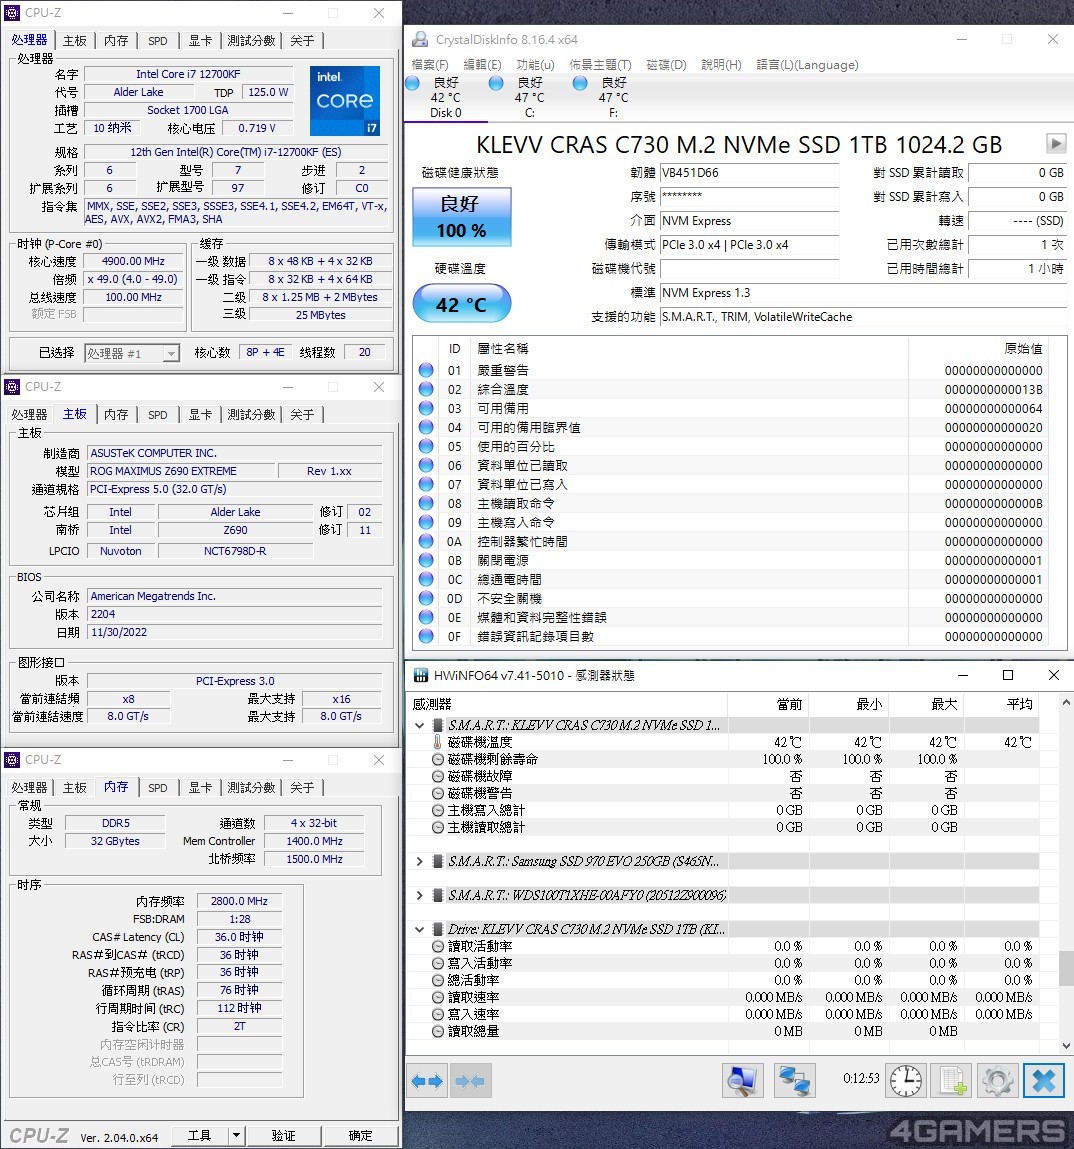Click the HWiNFO scrollbar up arrow

1066,703
